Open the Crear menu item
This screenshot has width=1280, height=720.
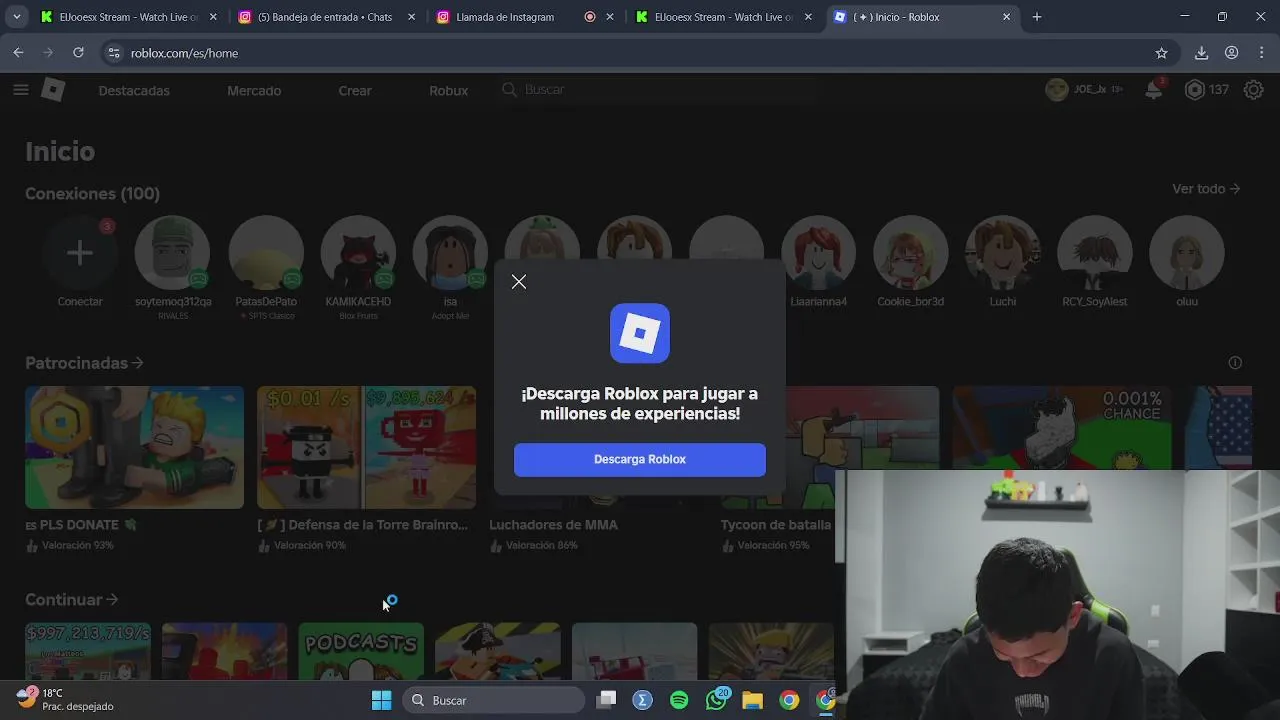[x=355, y=90]
